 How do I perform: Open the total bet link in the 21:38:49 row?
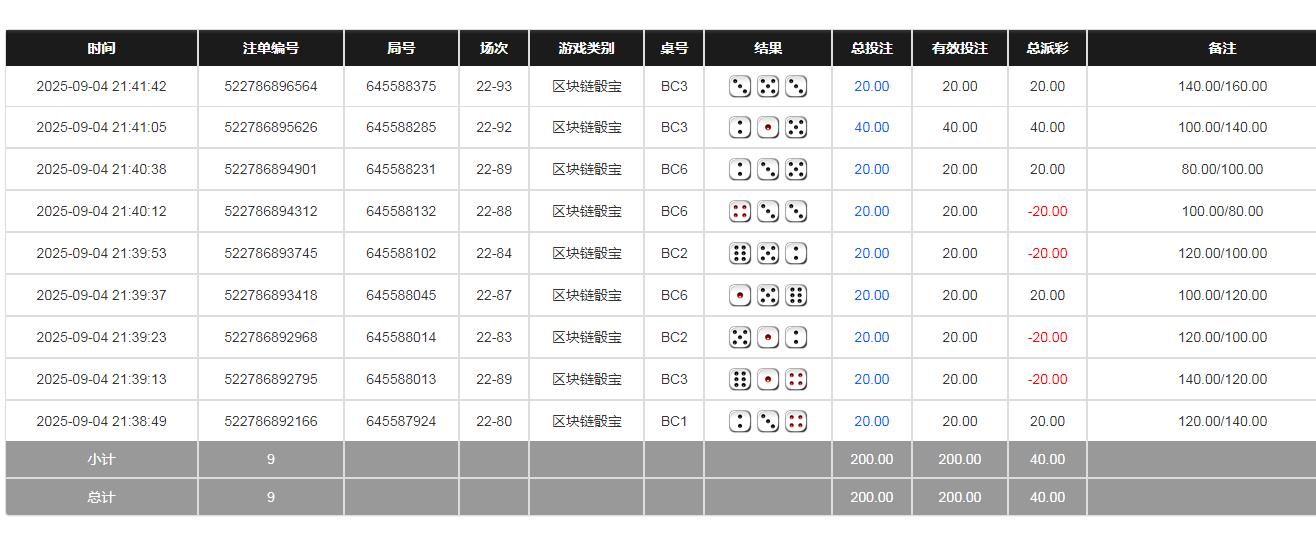(x=871, y=422)
